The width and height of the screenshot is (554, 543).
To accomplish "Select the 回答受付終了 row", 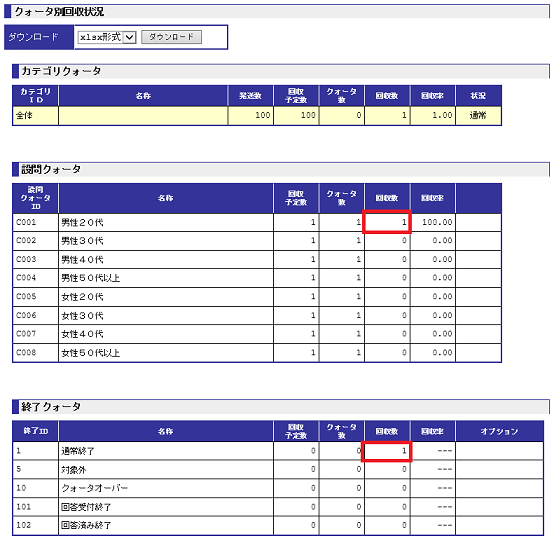I will pos(278,507).
